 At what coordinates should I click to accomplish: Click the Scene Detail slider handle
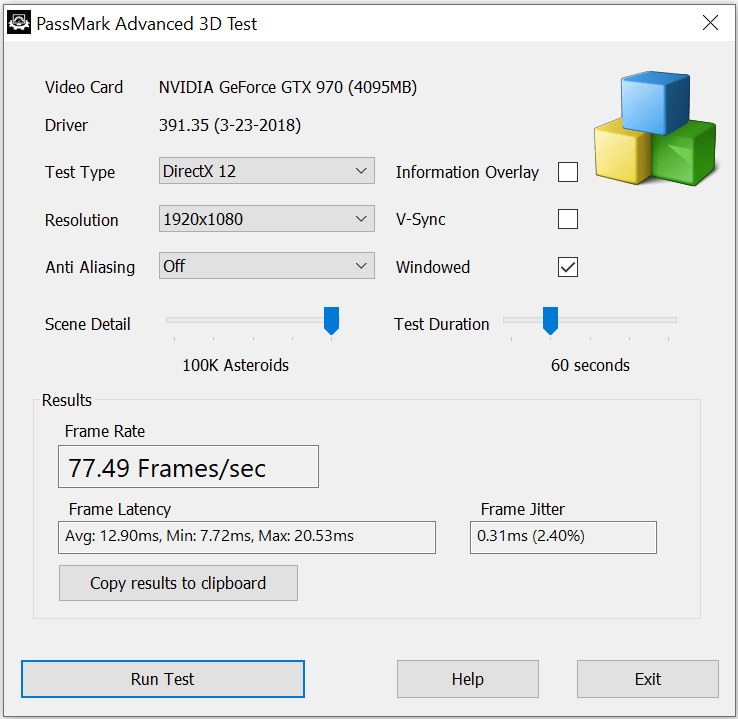pos(331,320)
